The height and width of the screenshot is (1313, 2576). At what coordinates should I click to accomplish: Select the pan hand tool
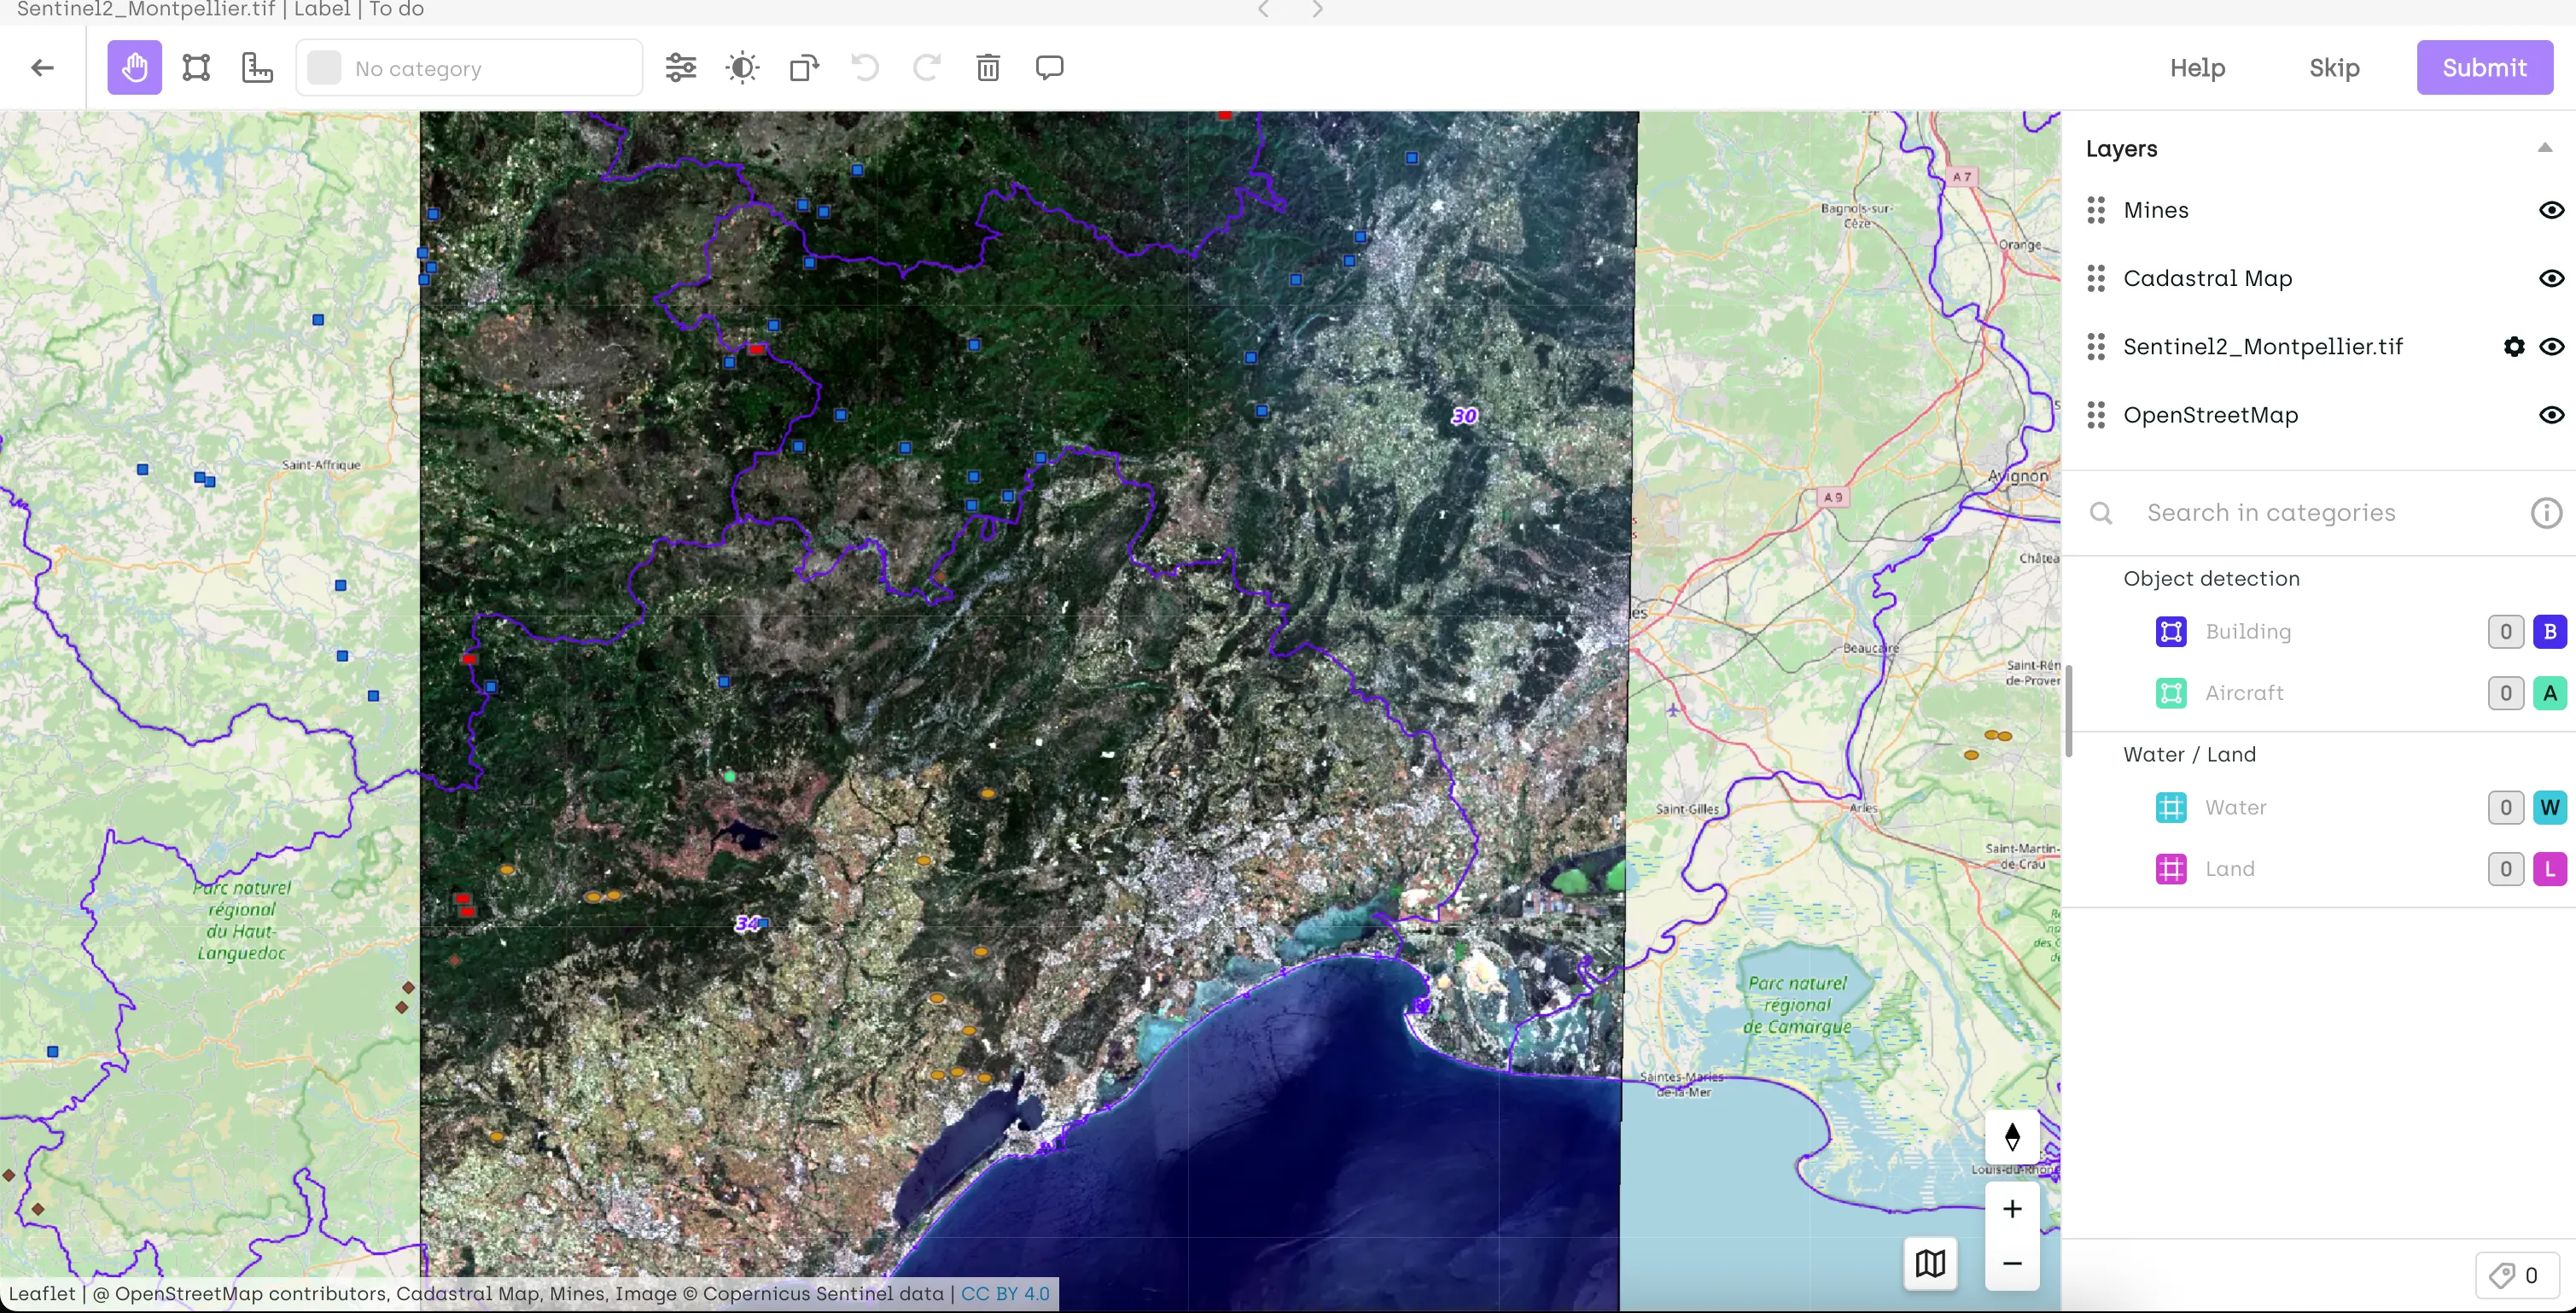(134, 68)
